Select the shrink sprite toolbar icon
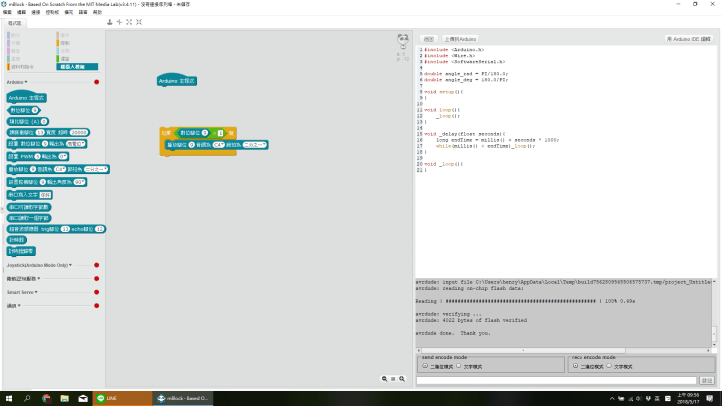722x406 pixels. point(138,21)
